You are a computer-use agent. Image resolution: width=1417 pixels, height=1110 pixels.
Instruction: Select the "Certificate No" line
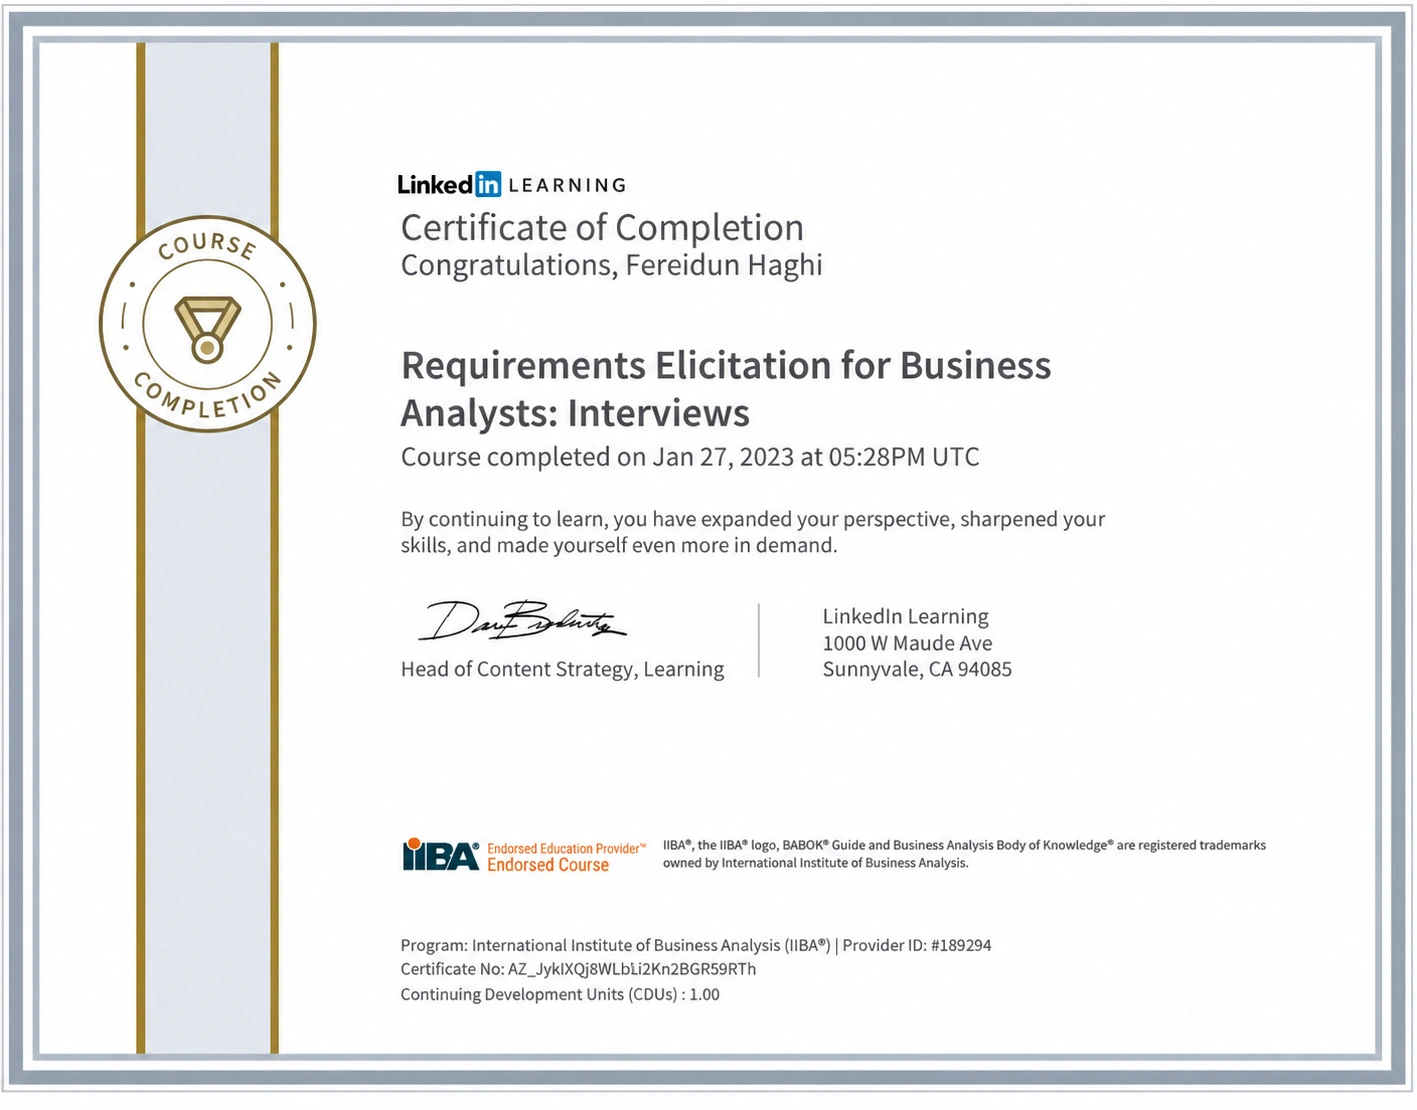578,969
